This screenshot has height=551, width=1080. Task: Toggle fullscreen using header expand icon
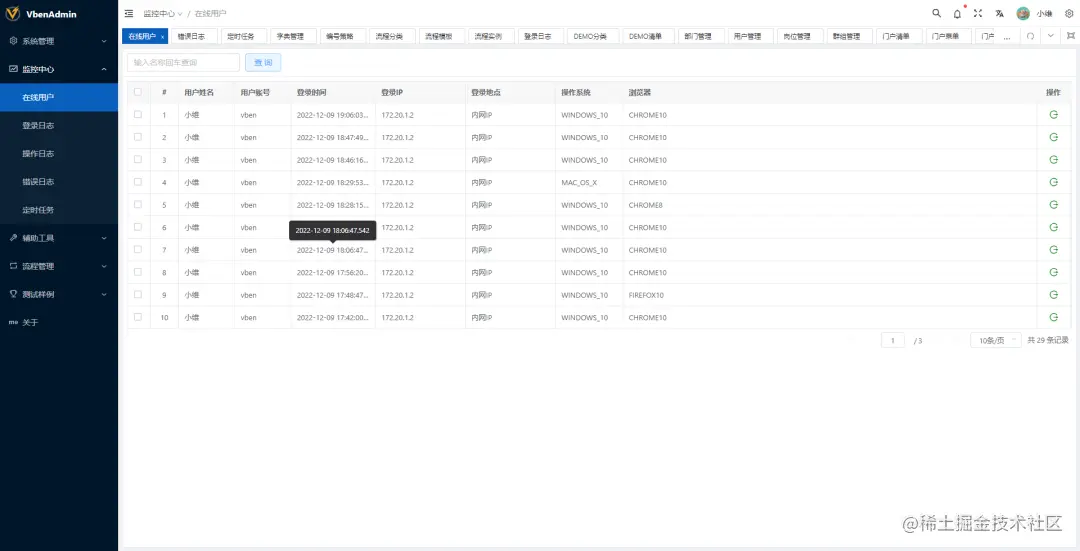click(x=977, y=13)
